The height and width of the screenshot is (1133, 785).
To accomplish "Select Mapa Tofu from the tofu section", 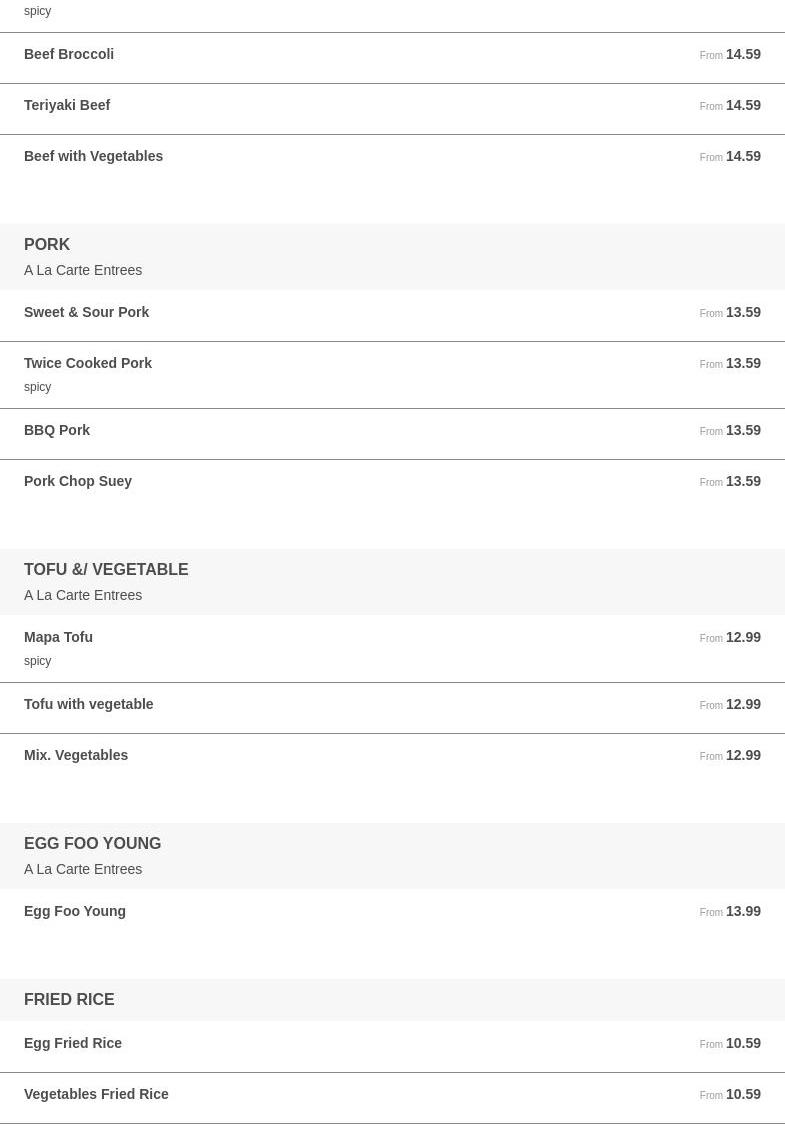I will (x=392, y=649).
